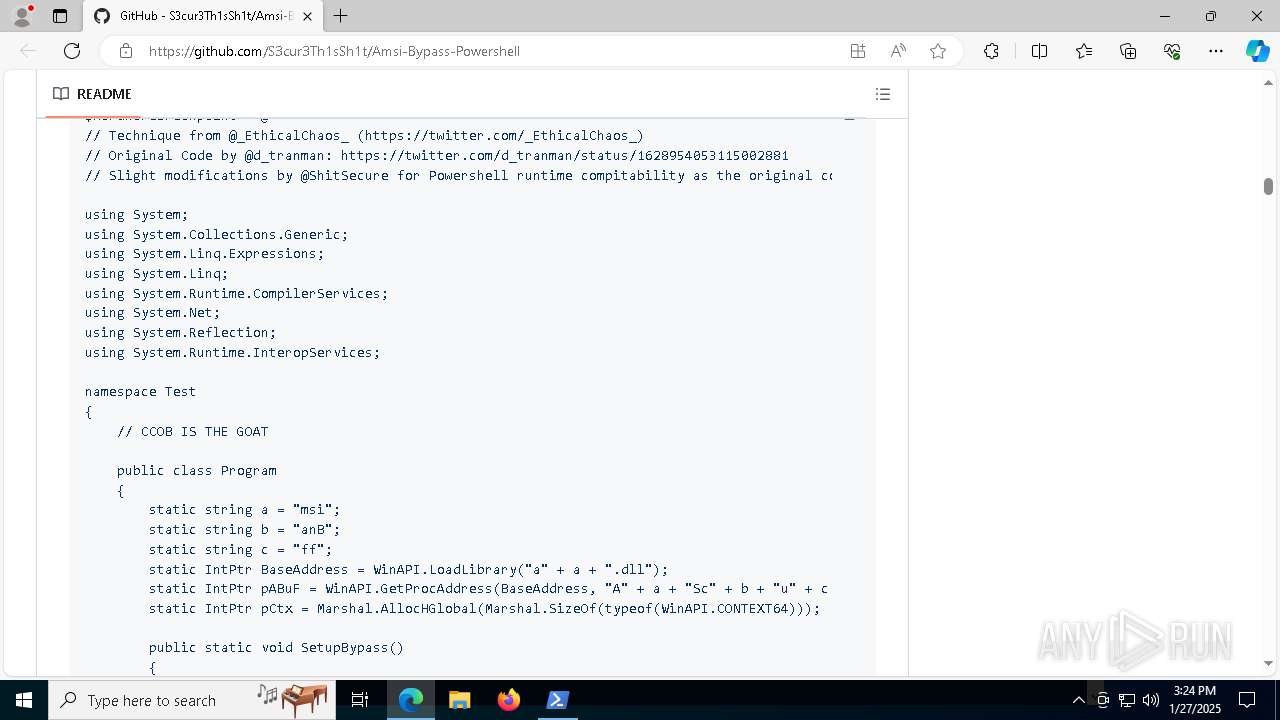Open network status tray icon

pyautogui.click(x=1127, y=700)
